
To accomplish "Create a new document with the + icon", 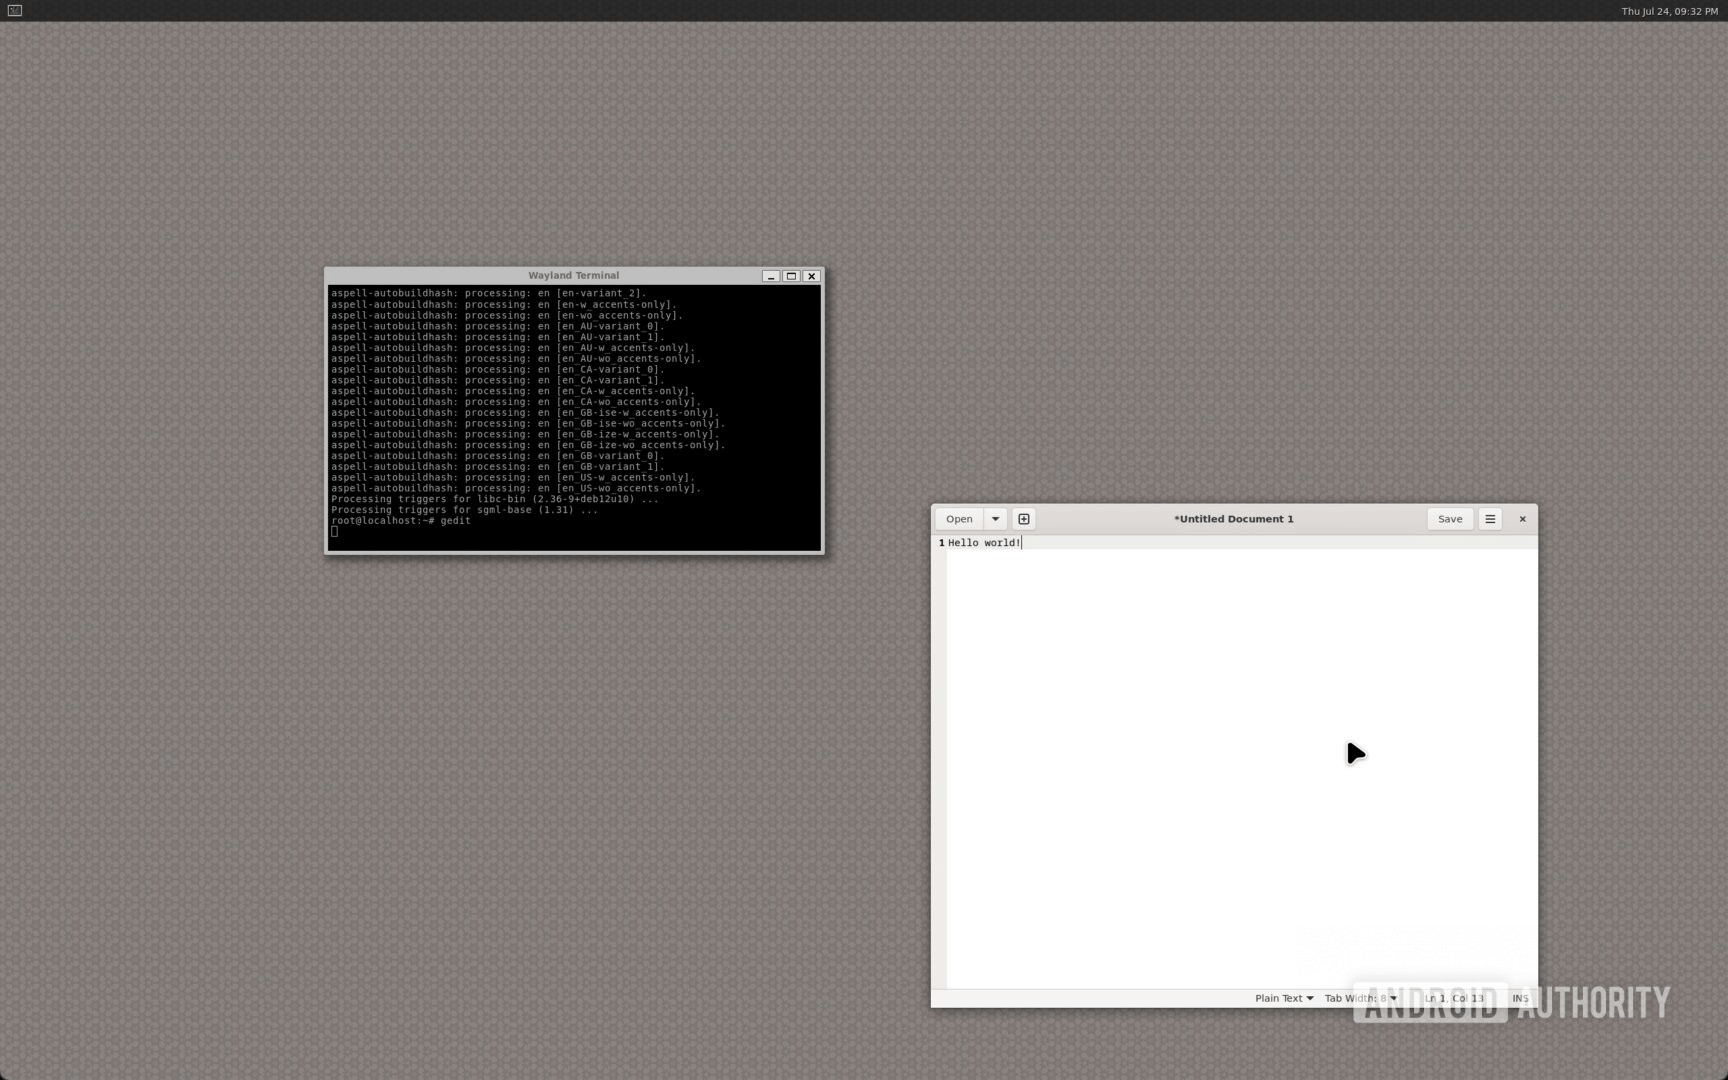I will pos(1023,518).
